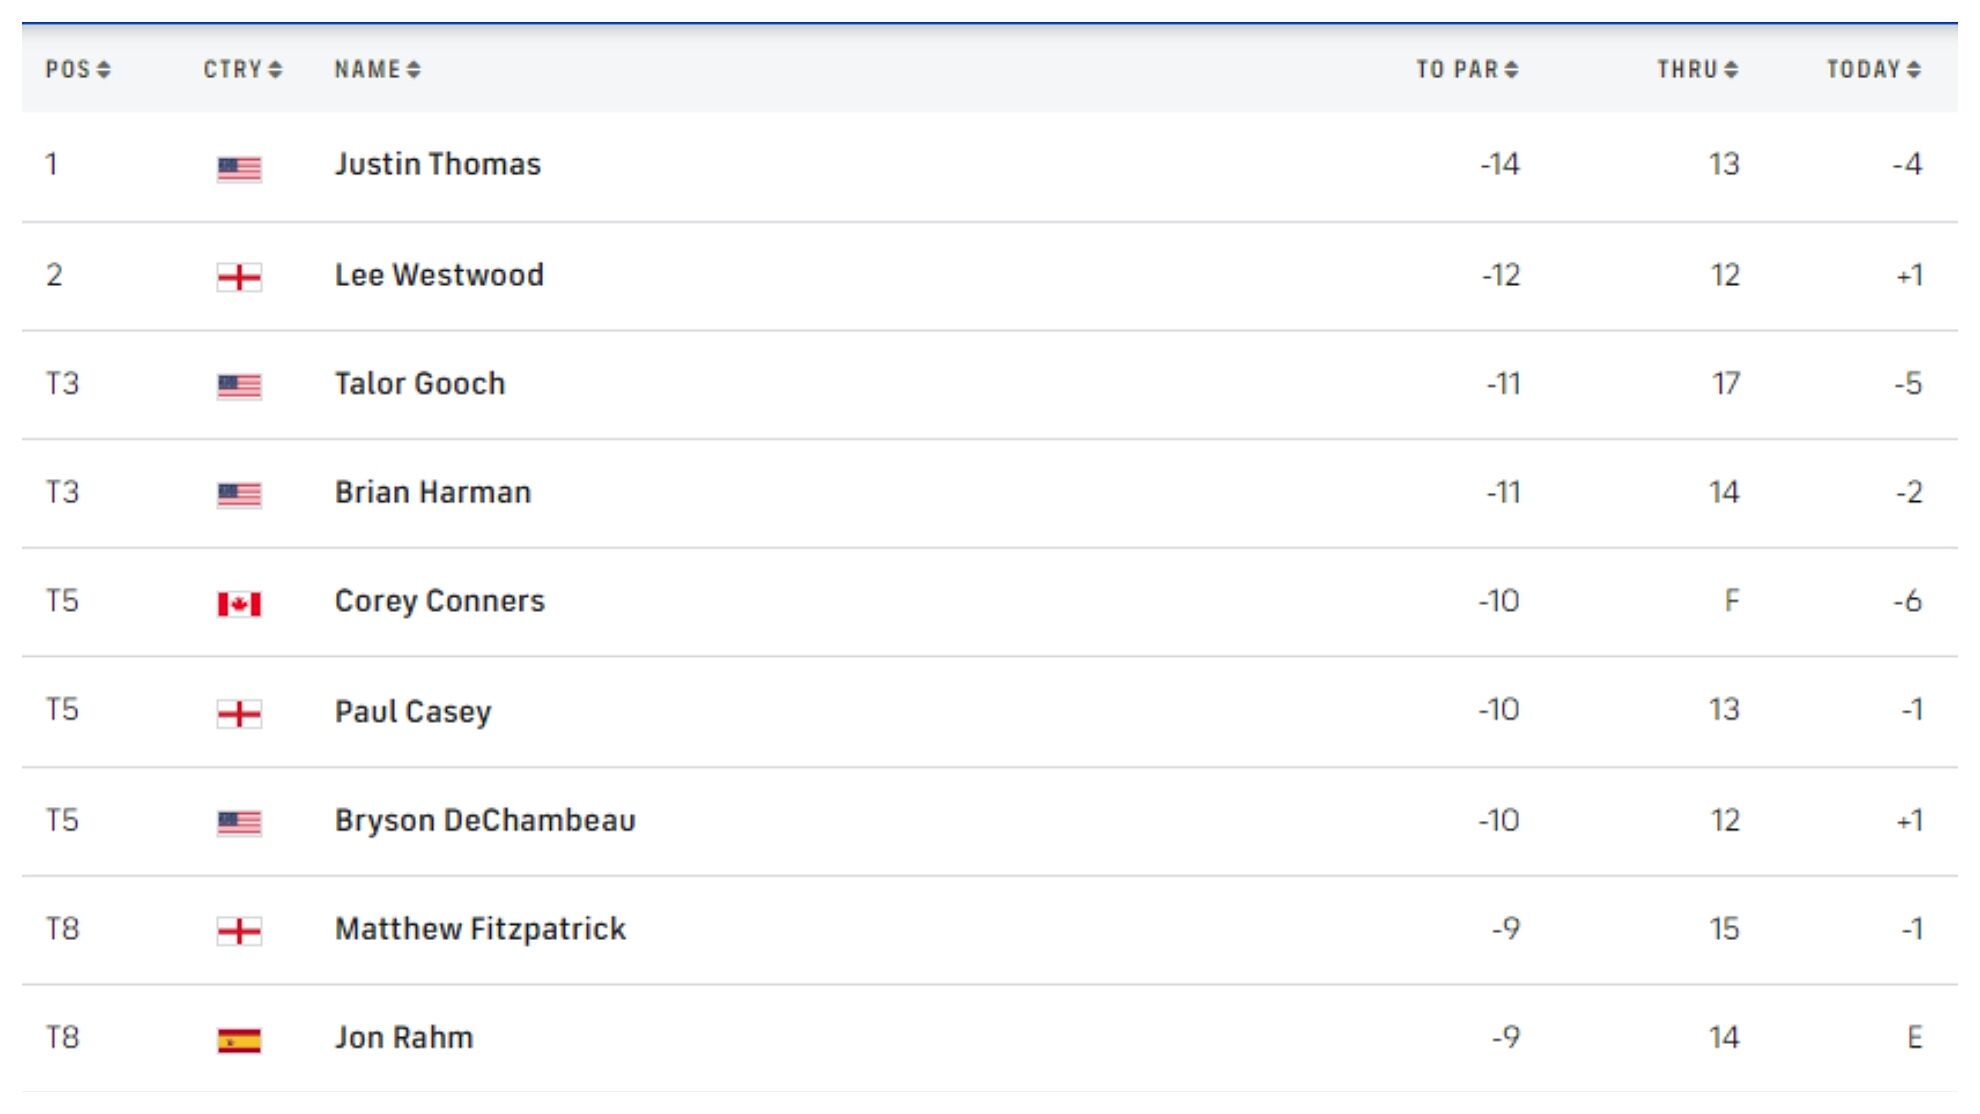Sort by the TO PAR column
The image size is (1980, 1114).
coord(1466,69)
